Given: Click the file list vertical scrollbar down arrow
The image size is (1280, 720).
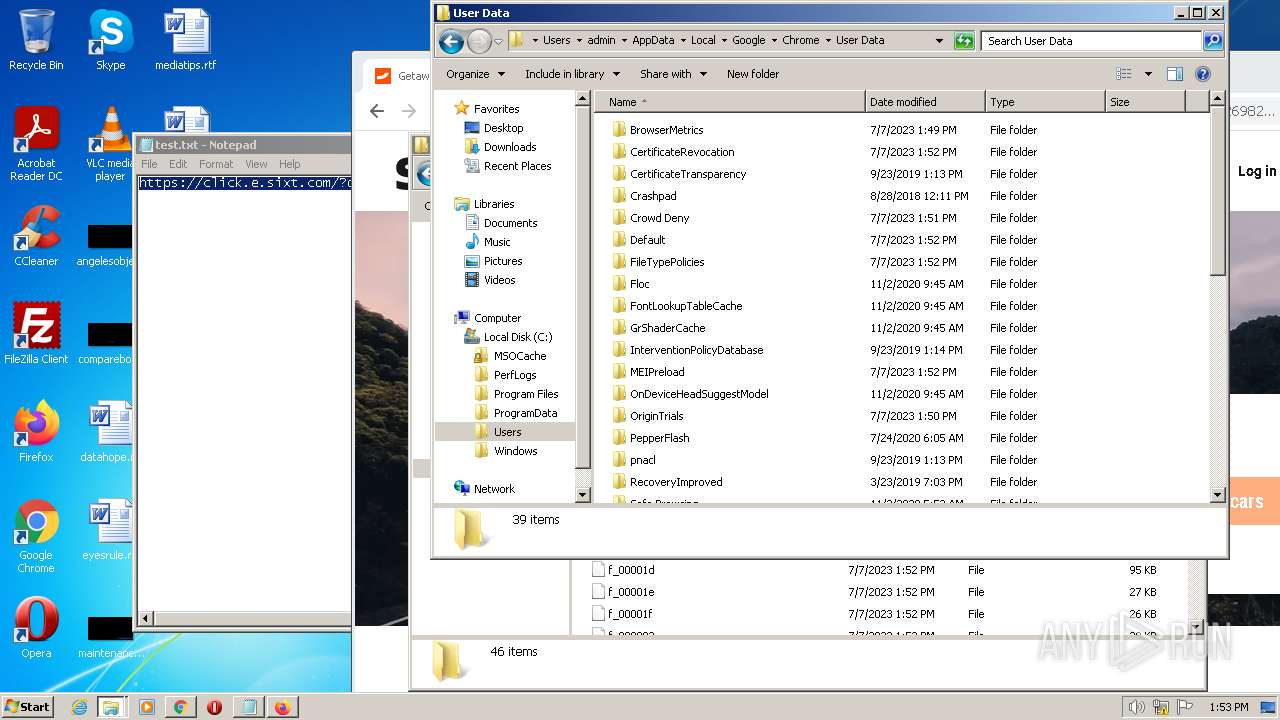Looking at the screenshot, I should pos(1217,494).
